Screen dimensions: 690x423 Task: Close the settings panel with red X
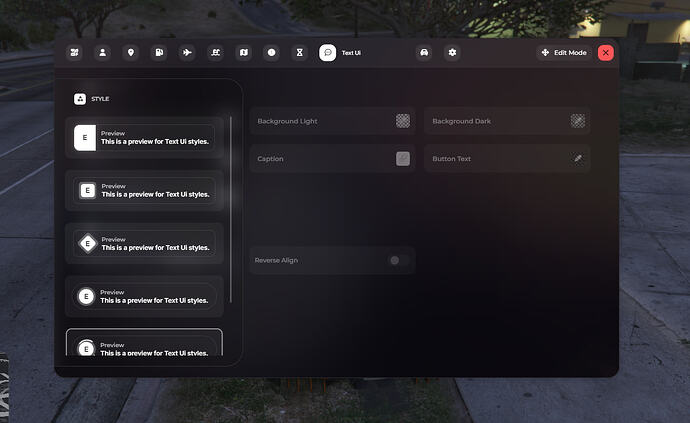(x=606, y=52)
